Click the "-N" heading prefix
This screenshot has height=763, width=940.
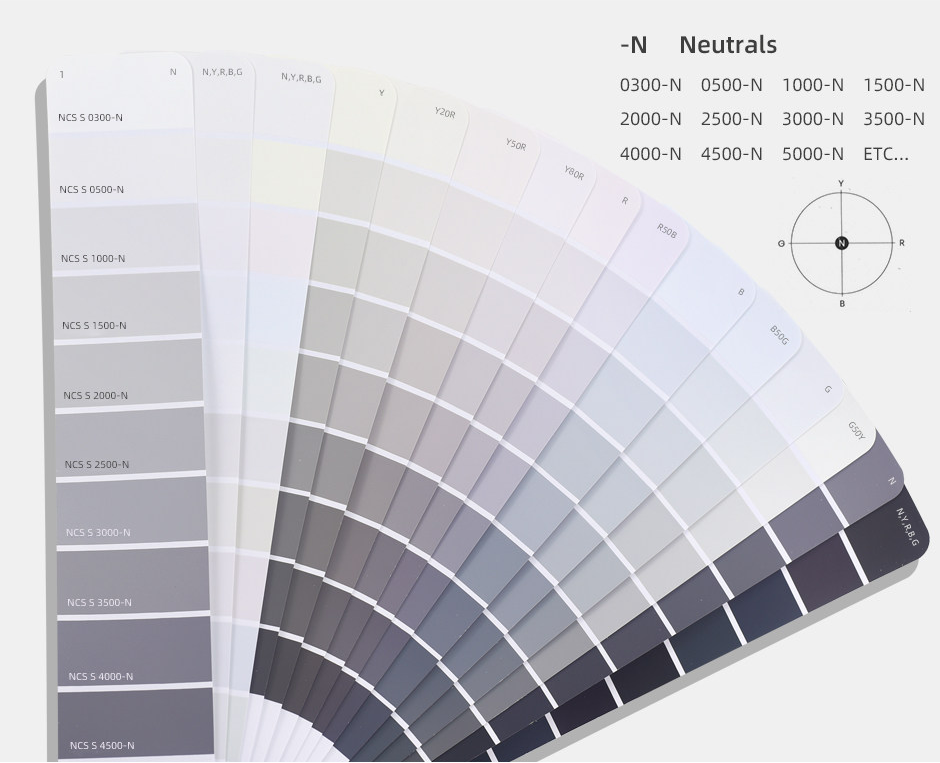coord(634,45)
